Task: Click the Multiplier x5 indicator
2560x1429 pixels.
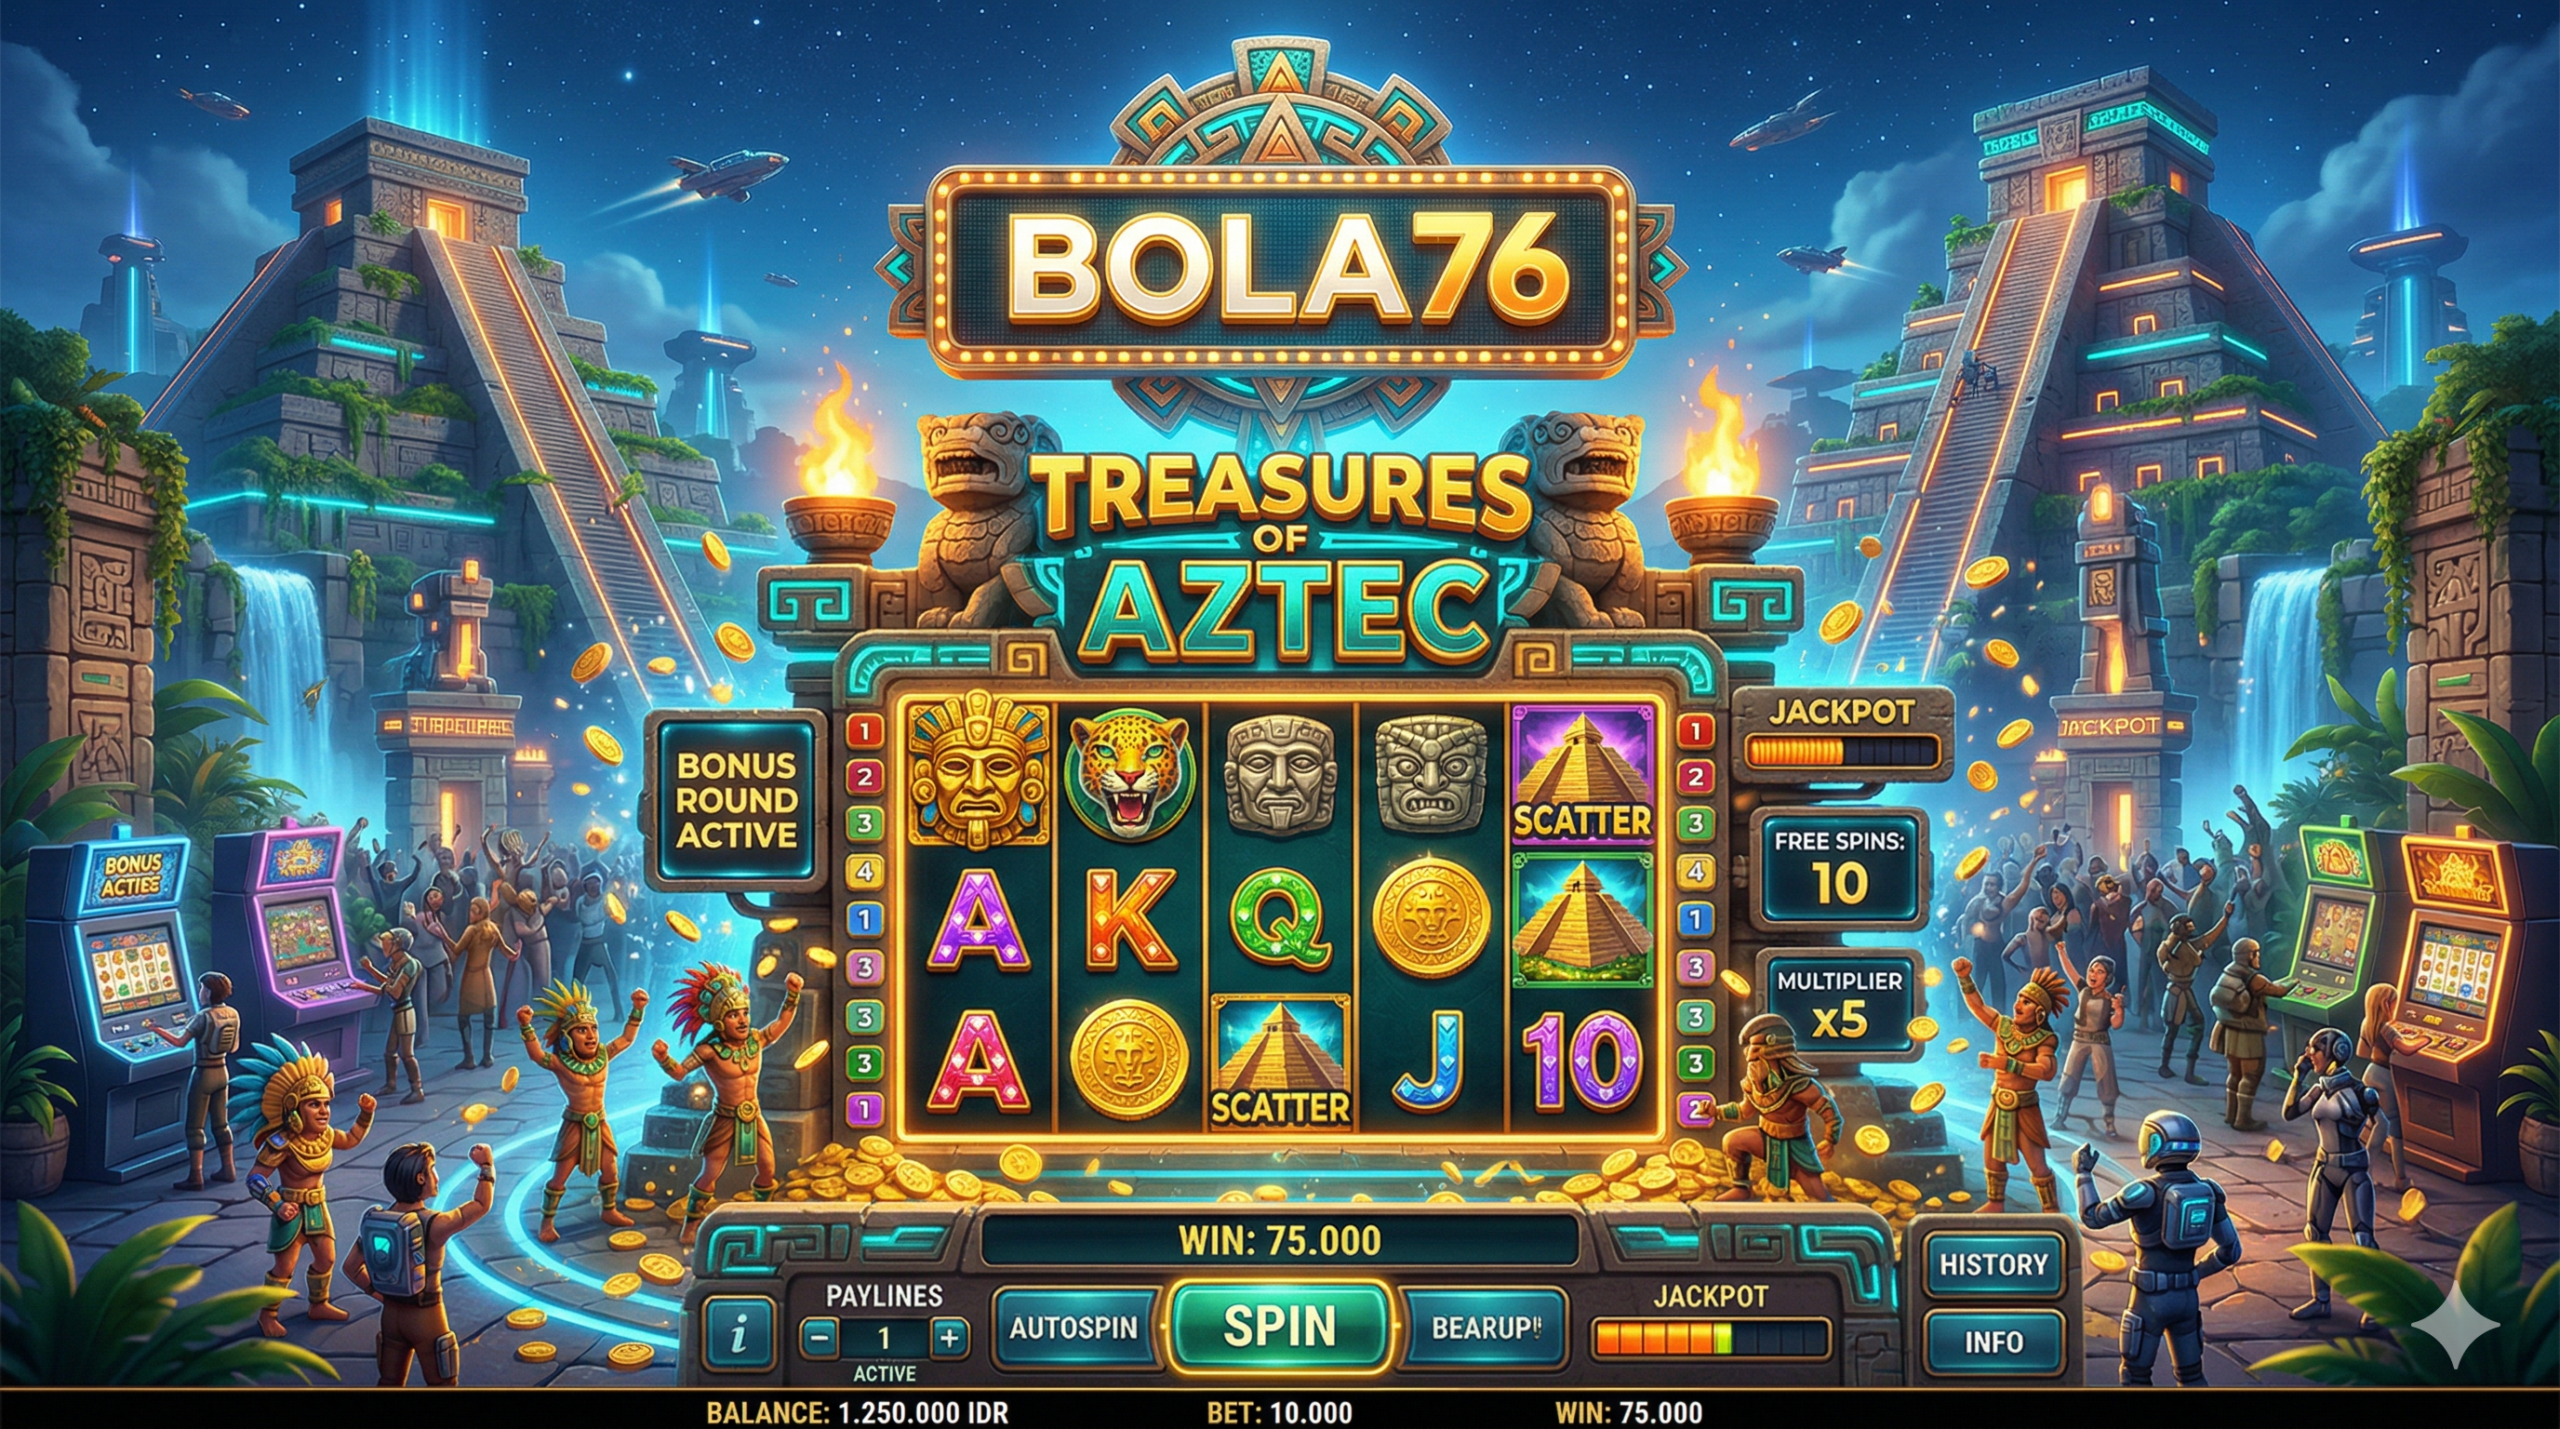Action: 1840,1003
